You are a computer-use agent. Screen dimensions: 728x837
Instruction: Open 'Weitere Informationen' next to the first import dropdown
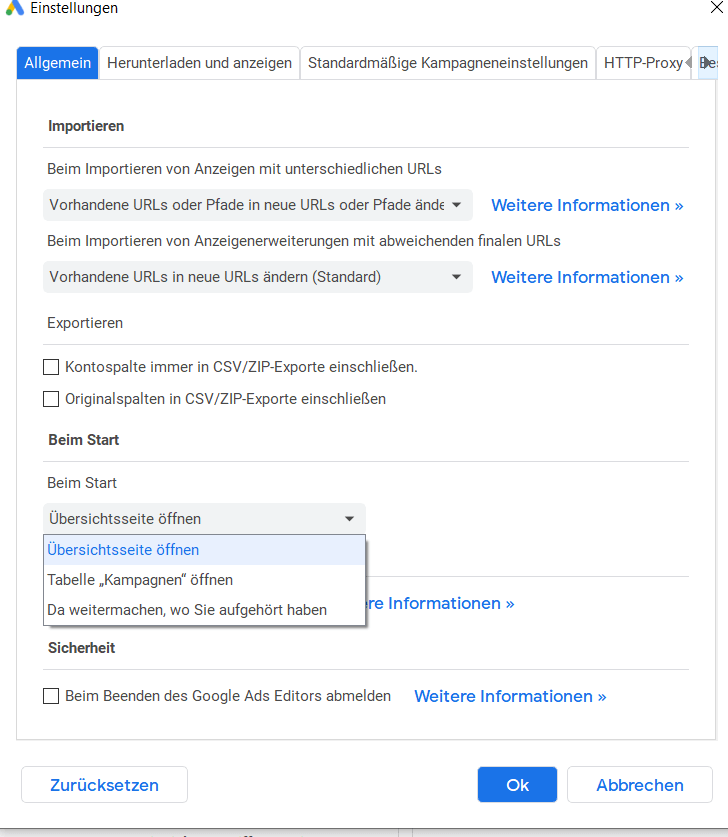587,205
